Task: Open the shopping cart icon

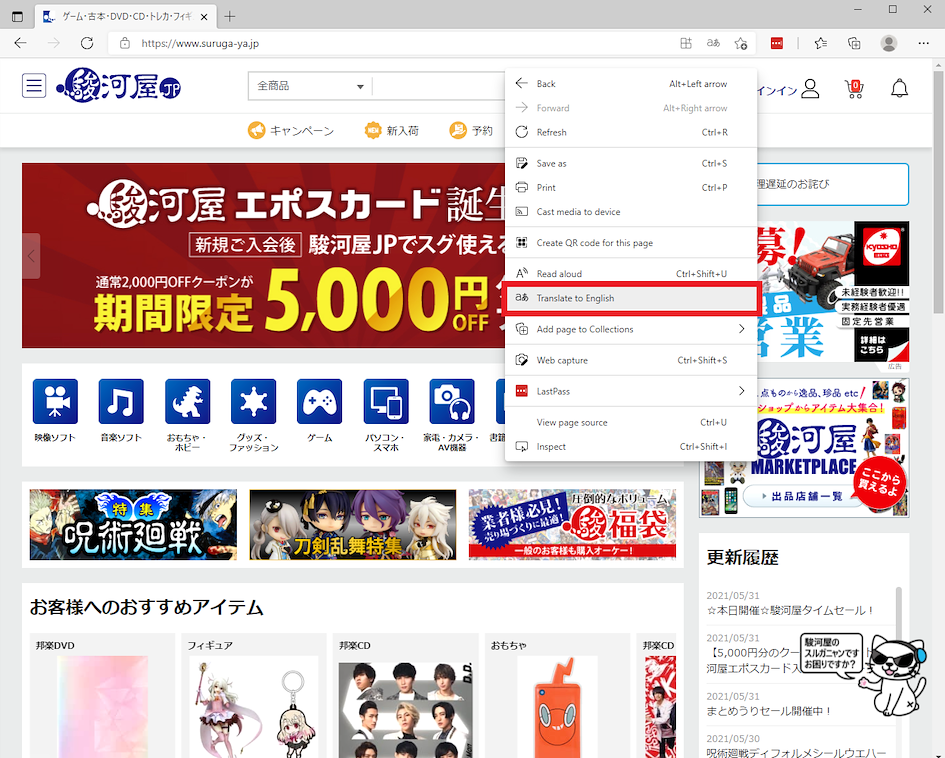Action: [x=854, y=89]
